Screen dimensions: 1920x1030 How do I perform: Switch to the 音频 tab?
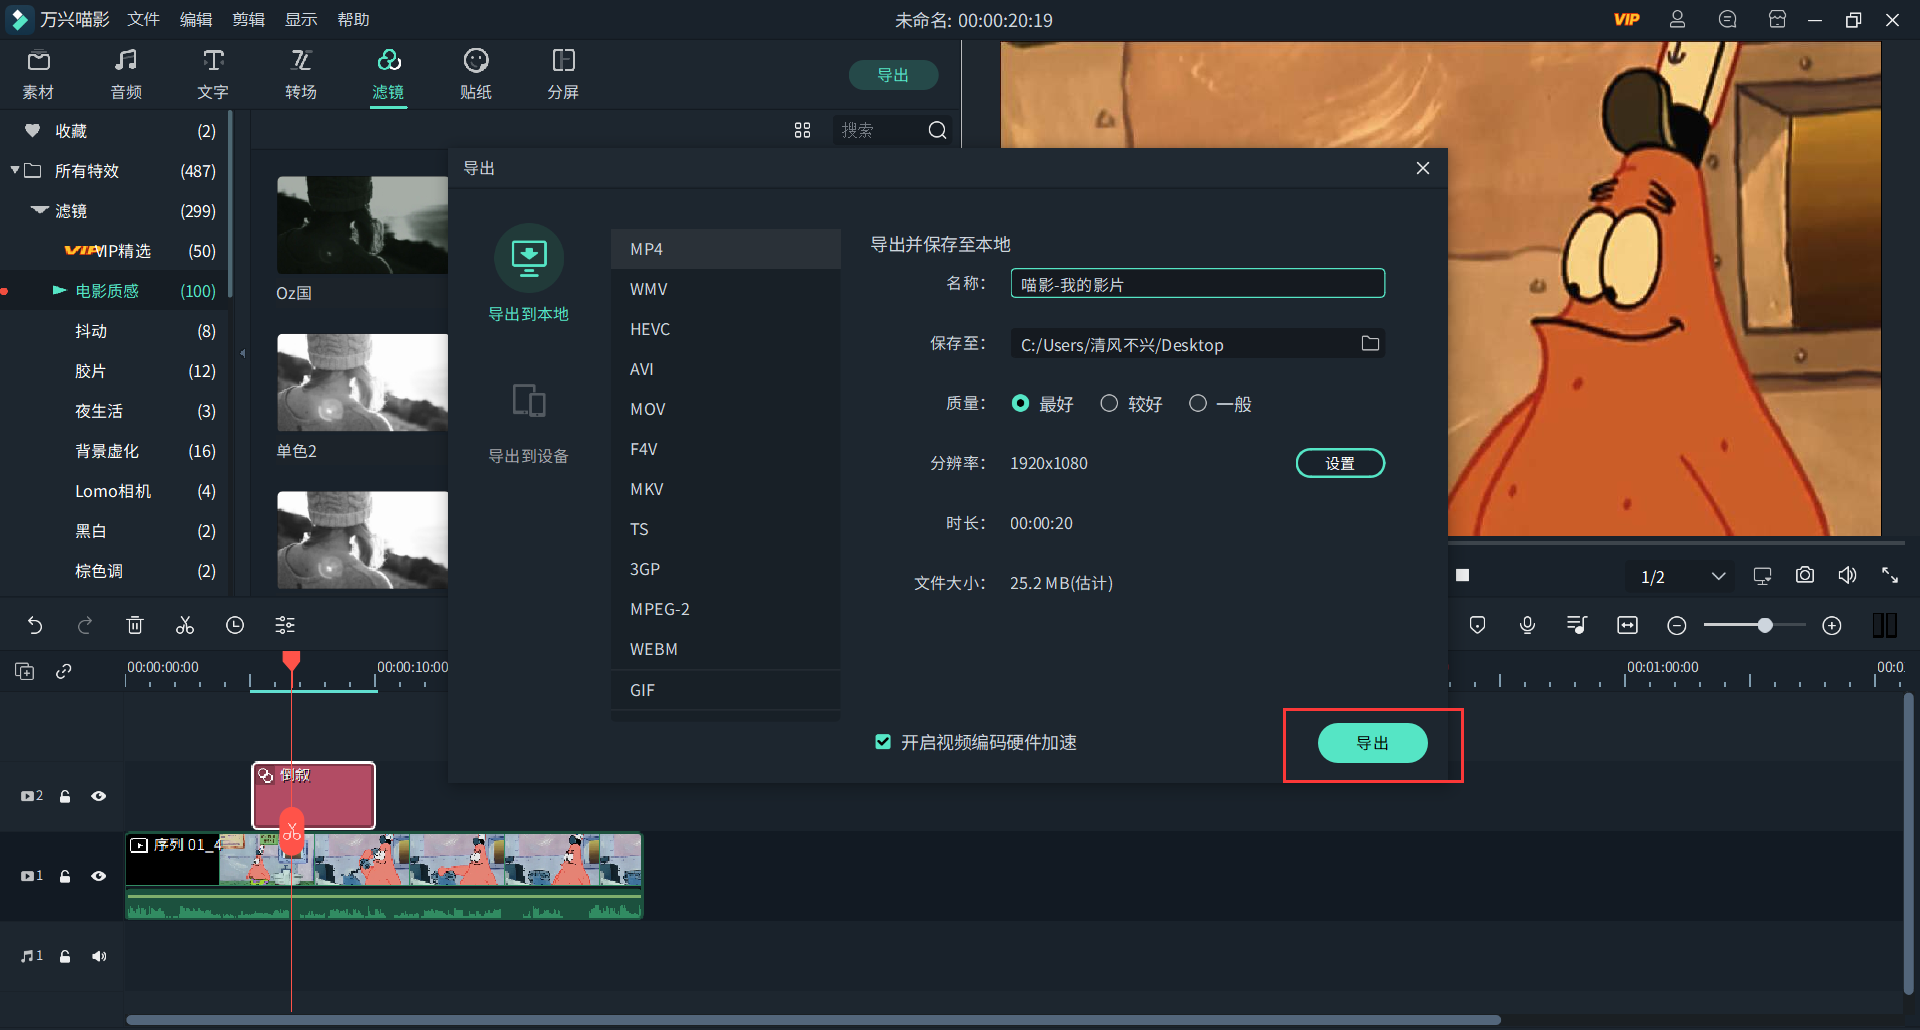click(x=125, y=74)
